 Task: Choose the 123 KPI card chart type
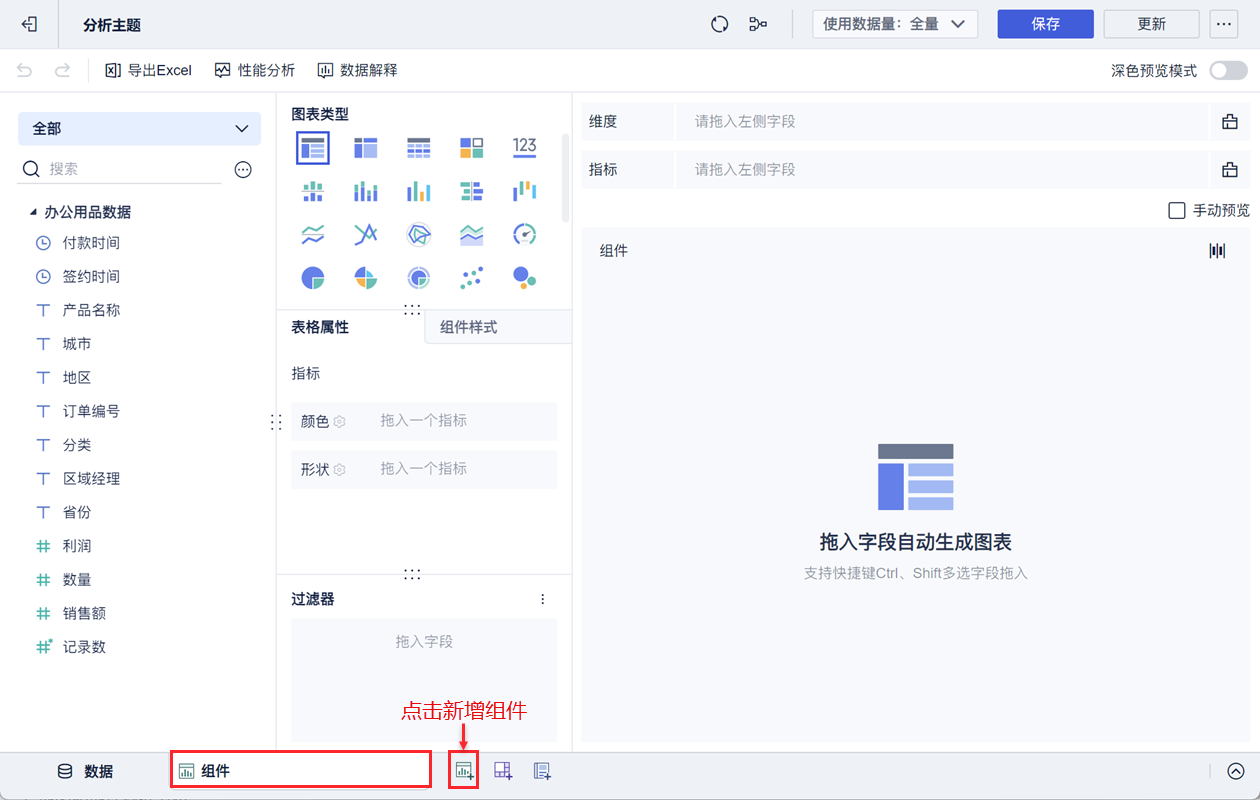[x=525, y=147]
